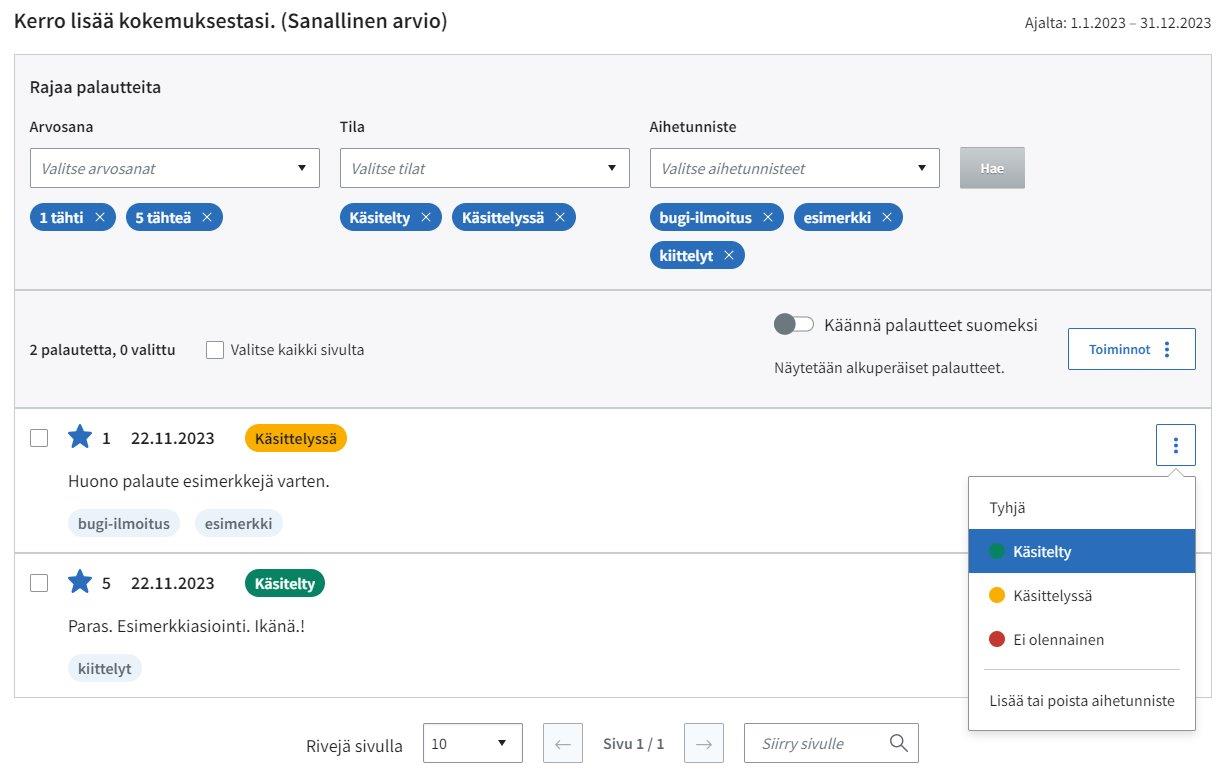This screenshot has height=778, width=1222.
Task: Select checkbox of the 5-star feedback
Action: [x=39, y=583]
